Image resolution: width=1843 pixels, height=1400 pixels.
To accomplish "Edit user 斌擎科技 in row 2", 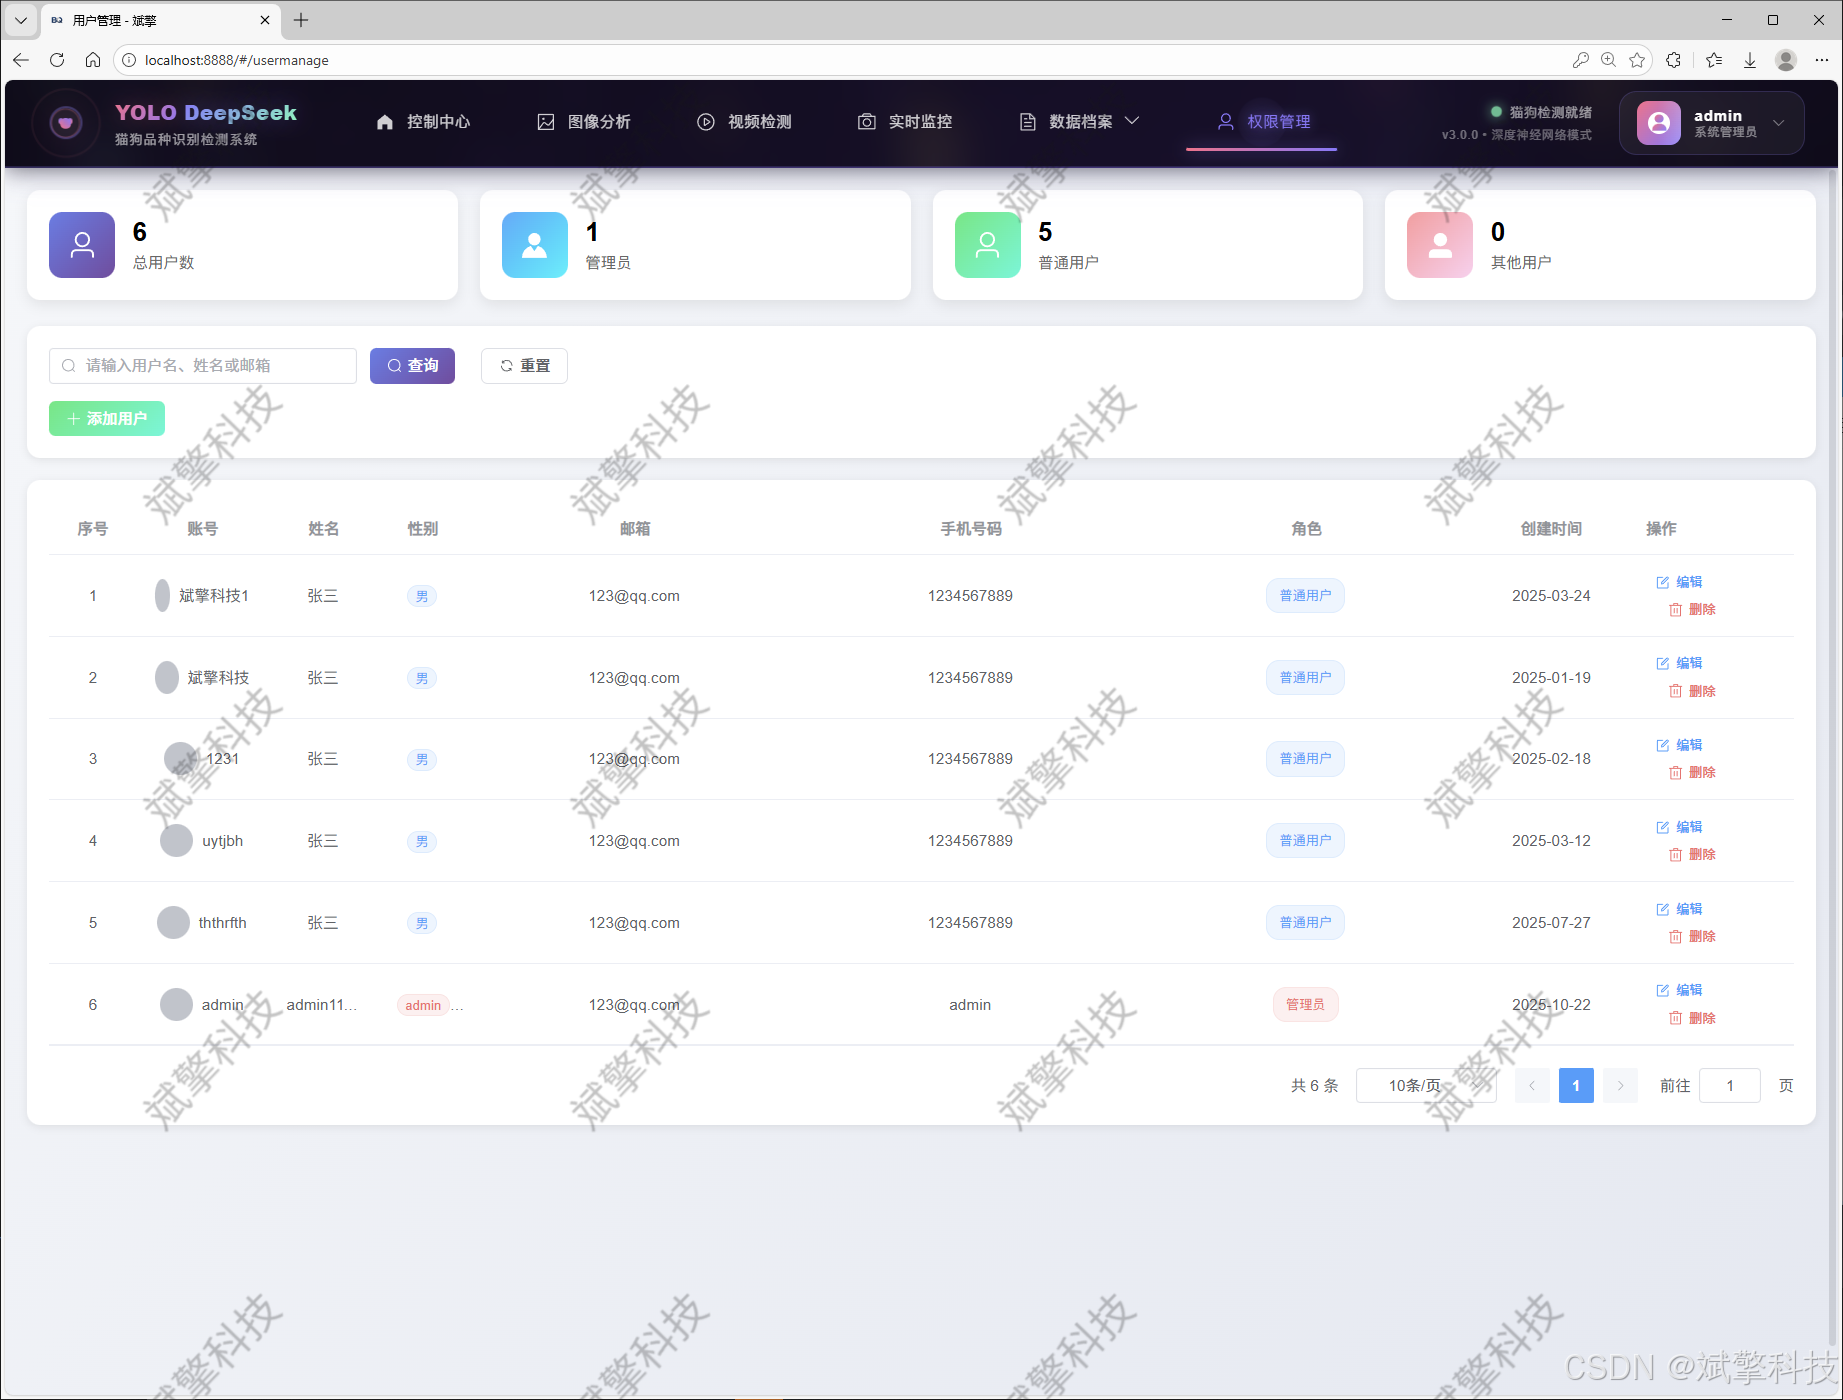I will pos(1679,663).
